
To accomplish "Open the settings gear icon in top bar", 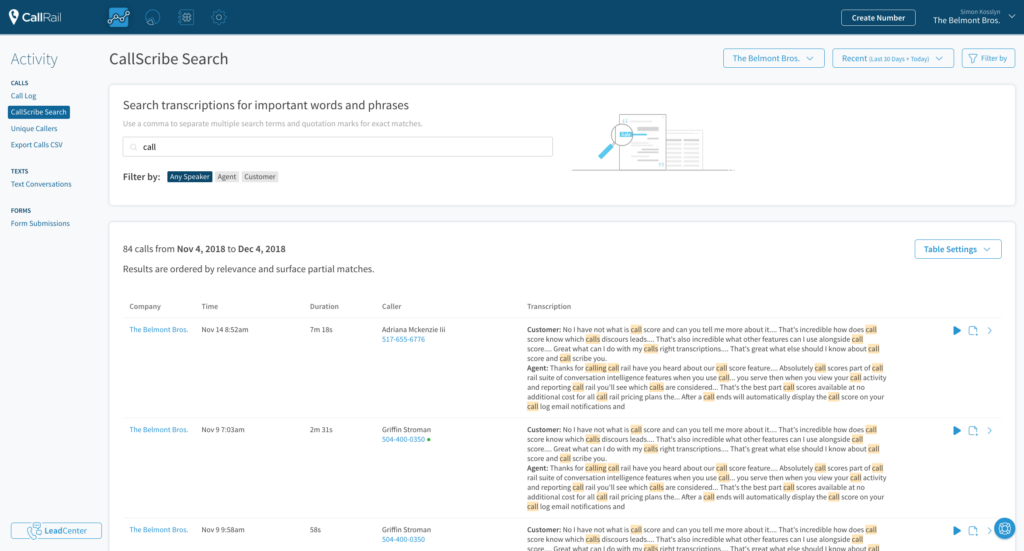I will (x=219, y=17).
